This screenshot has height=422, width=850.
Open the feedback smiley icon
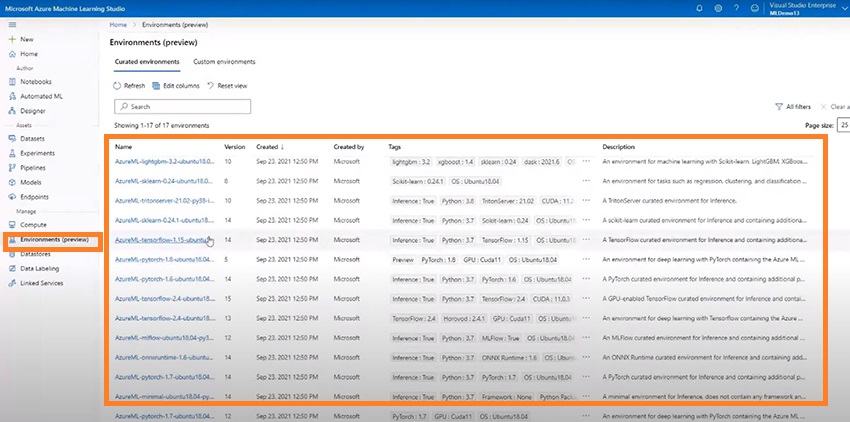[755, 8]
